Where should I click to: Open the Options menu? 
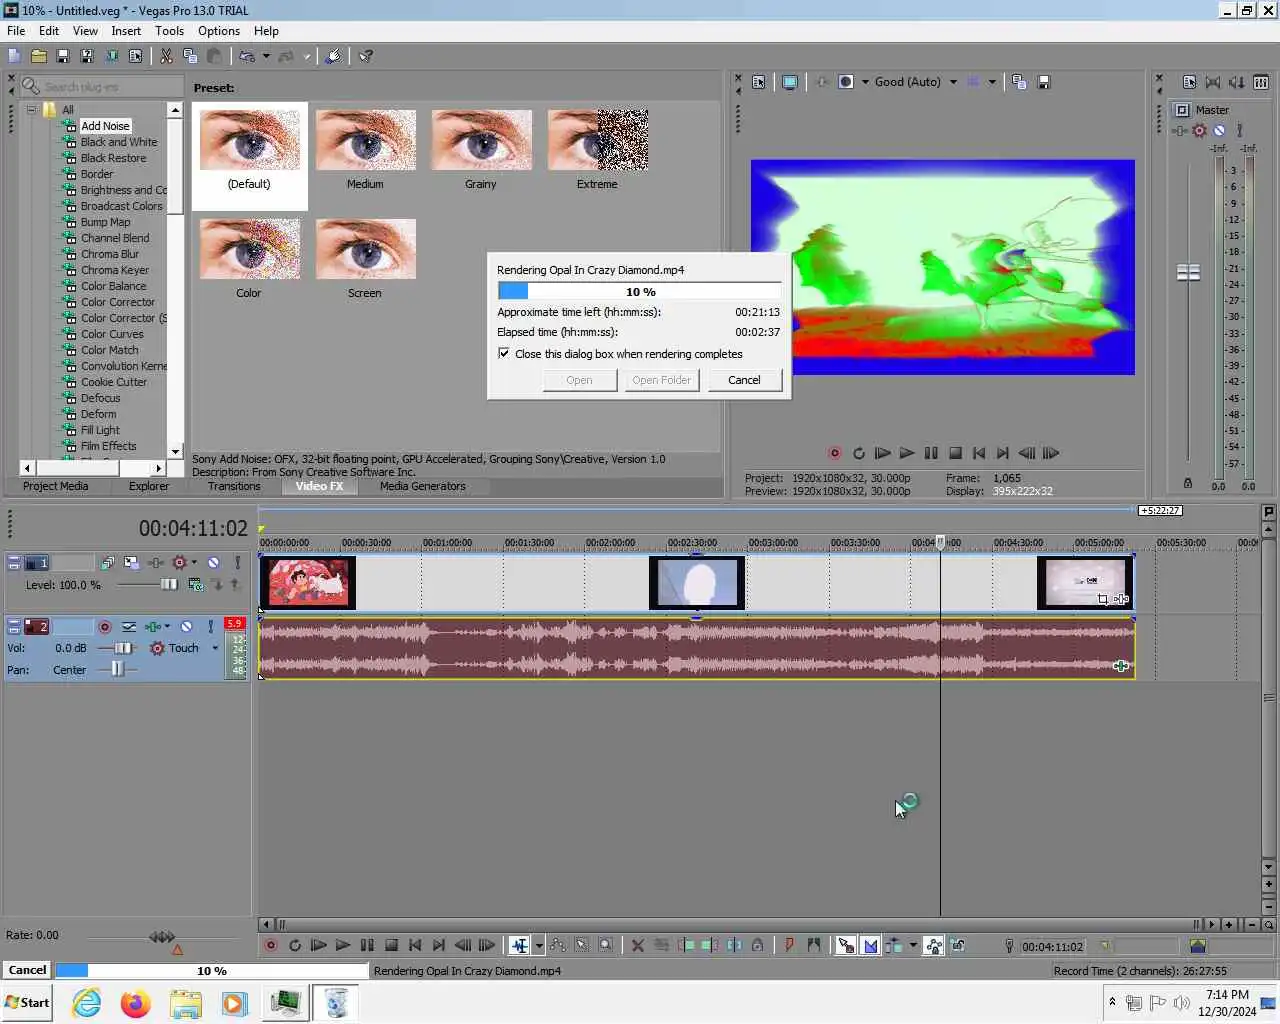point(219,31)
